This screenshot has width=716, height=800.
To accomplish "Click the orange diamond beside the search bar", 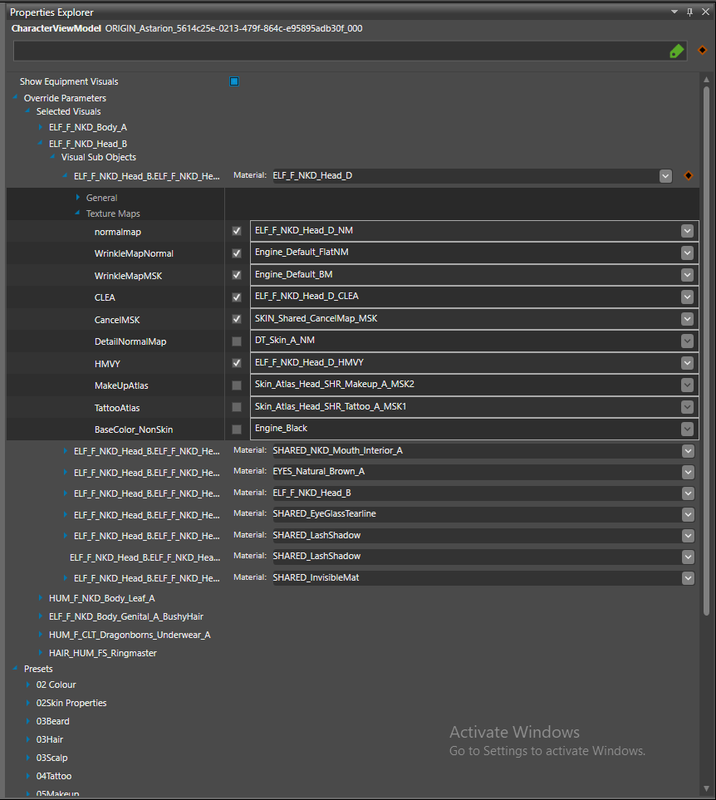I will click(703, 50).
